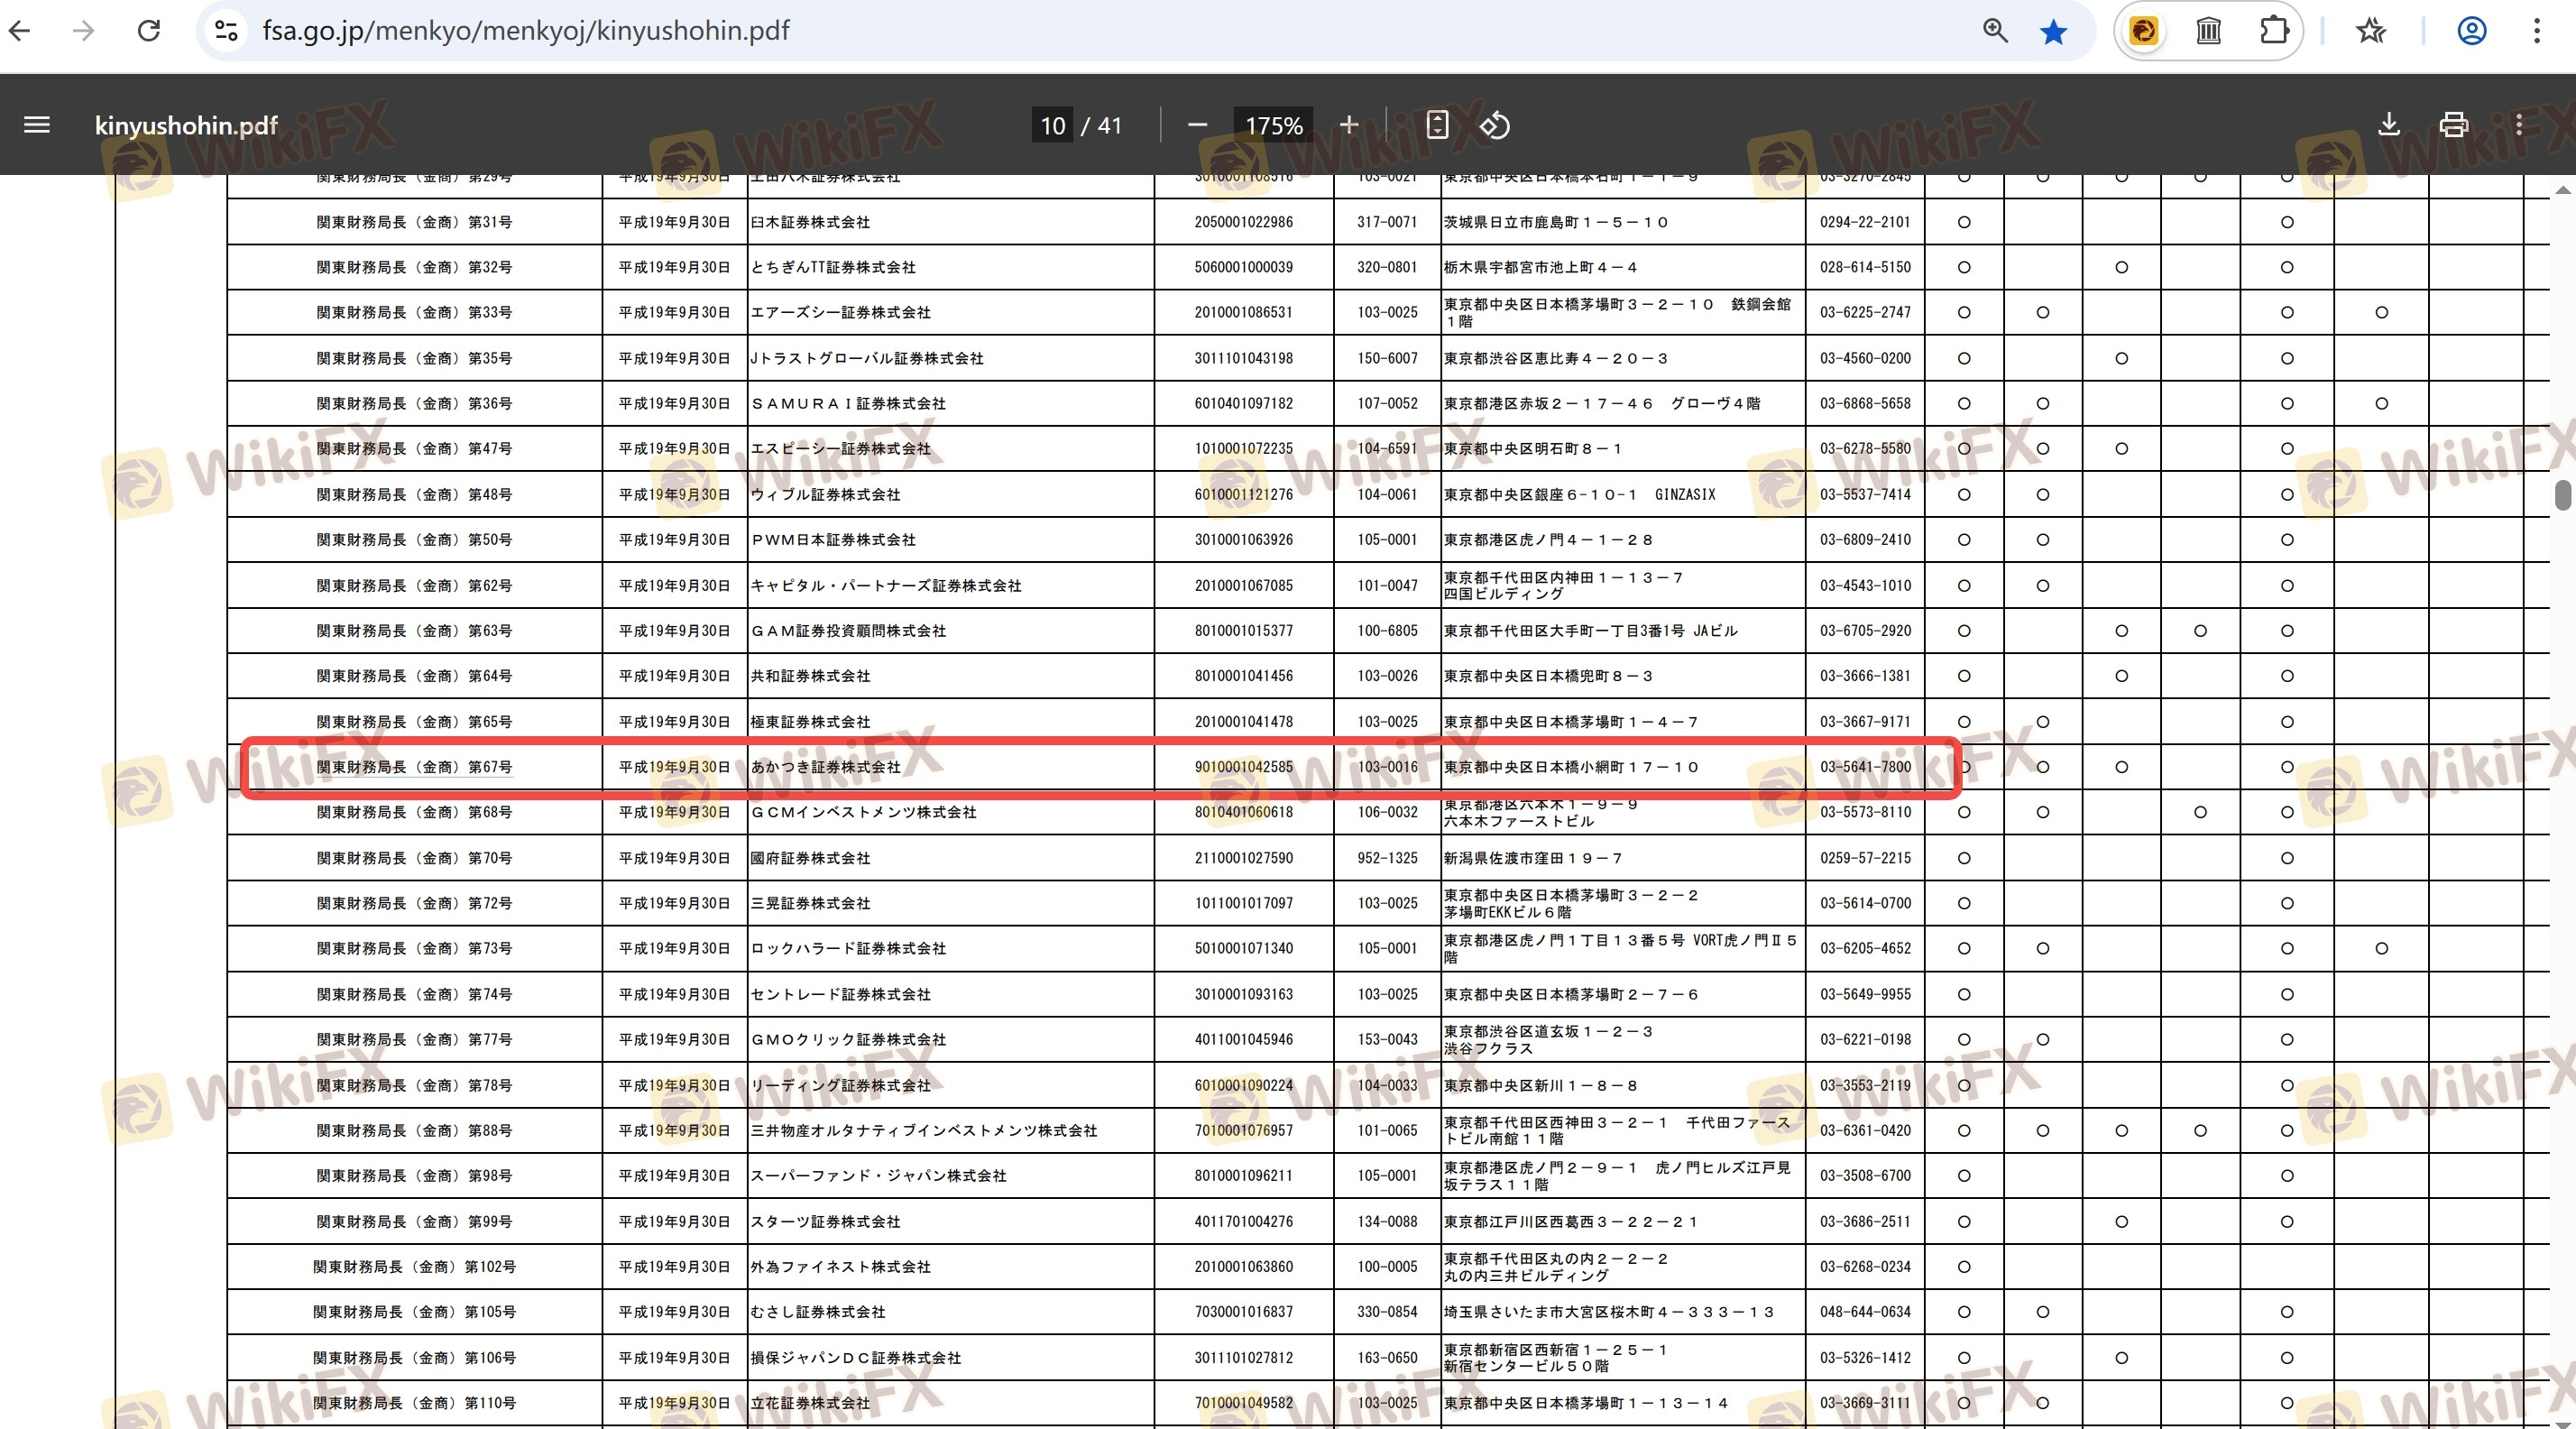Image resolution: width=2576 pixels, height=1429 pixels.
Task: Select むさし証券株式会社 cell
Action: 818,1312
